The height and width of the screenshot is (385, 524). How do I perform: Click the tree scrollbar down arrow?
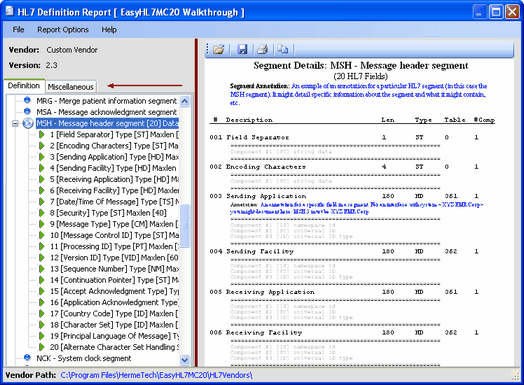(184, 360)
